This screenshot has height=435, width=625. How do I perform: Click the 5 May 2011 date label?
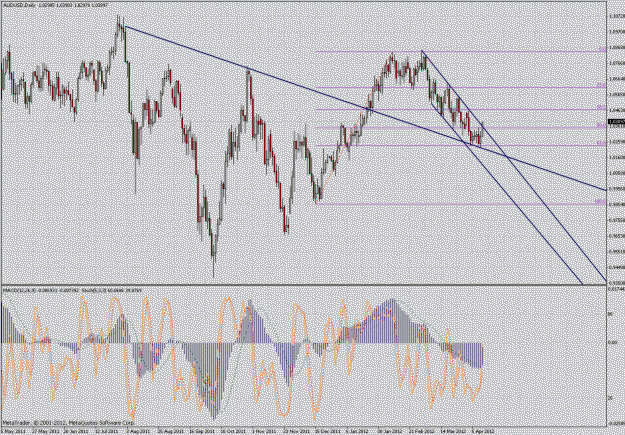click(x=14, y=432)
